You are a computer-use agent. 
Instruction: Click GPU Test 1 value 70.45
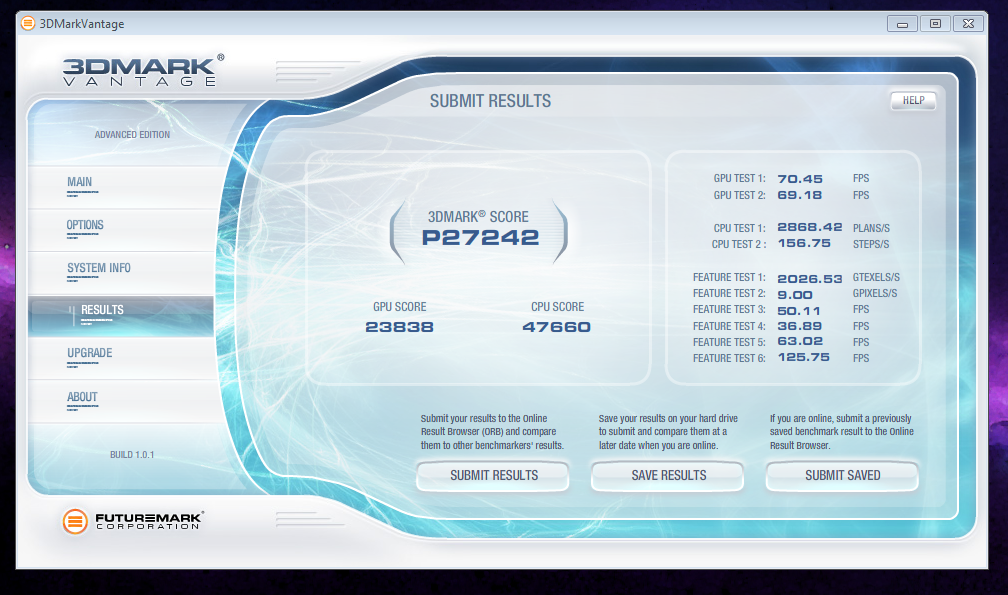pos(800,179)
